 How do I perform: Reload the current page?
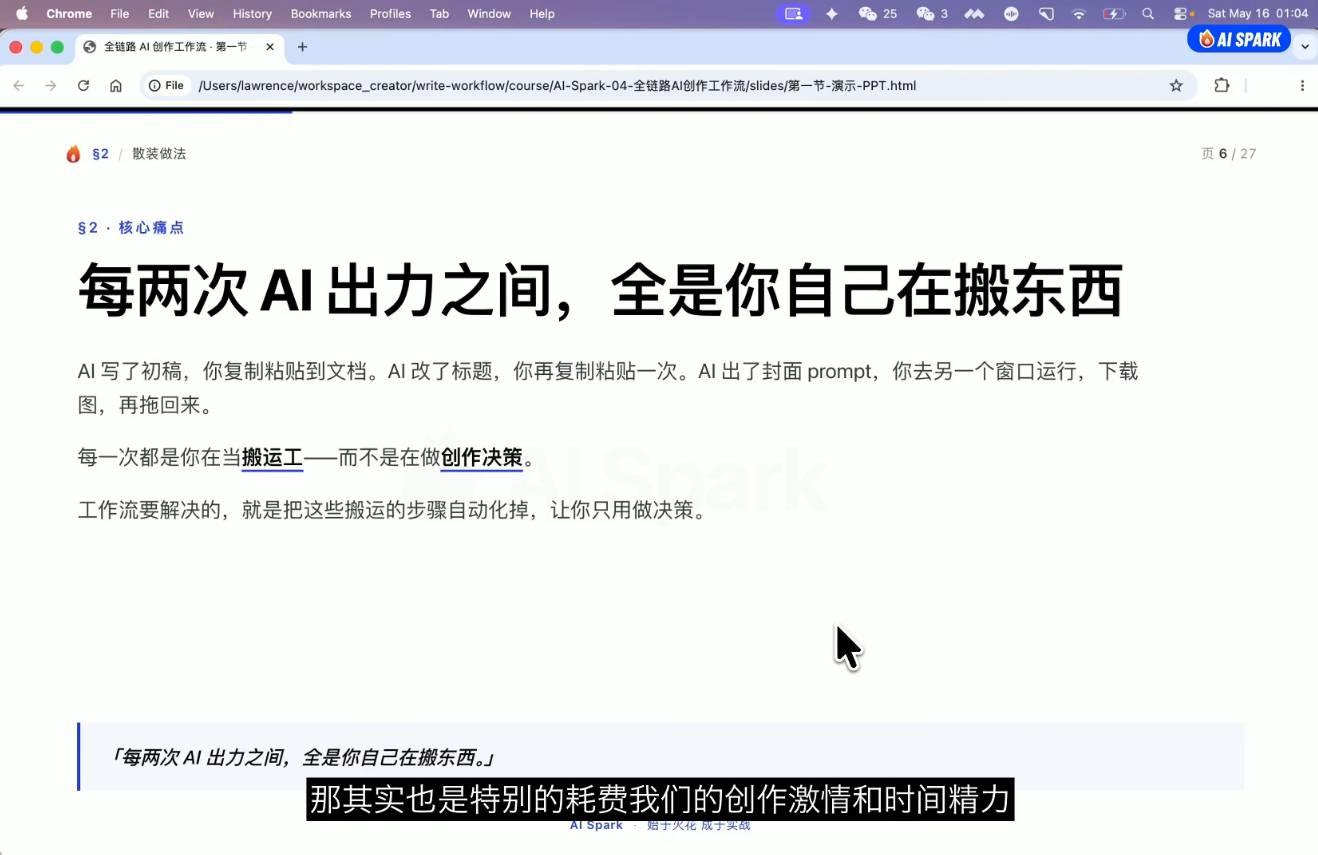coord(83,86)
